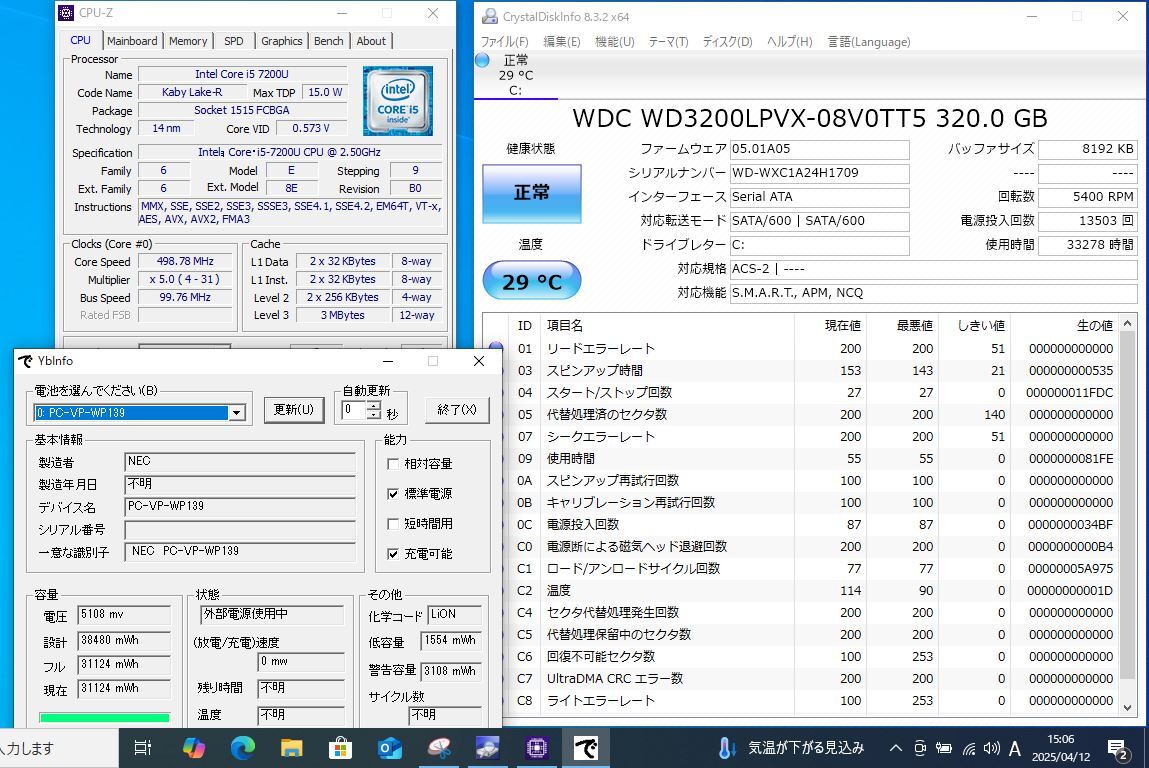Click the YbInfo title bar icon
The image size is (1149, 768).
pos(26,361)
